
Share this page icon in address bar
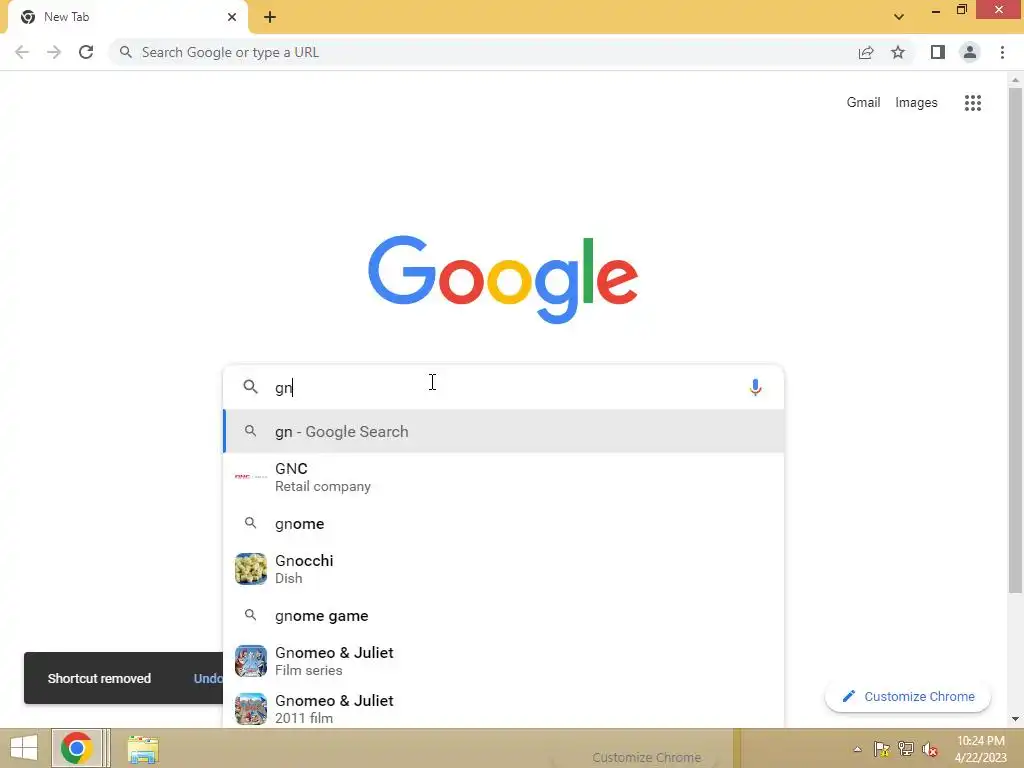point(866,52)
